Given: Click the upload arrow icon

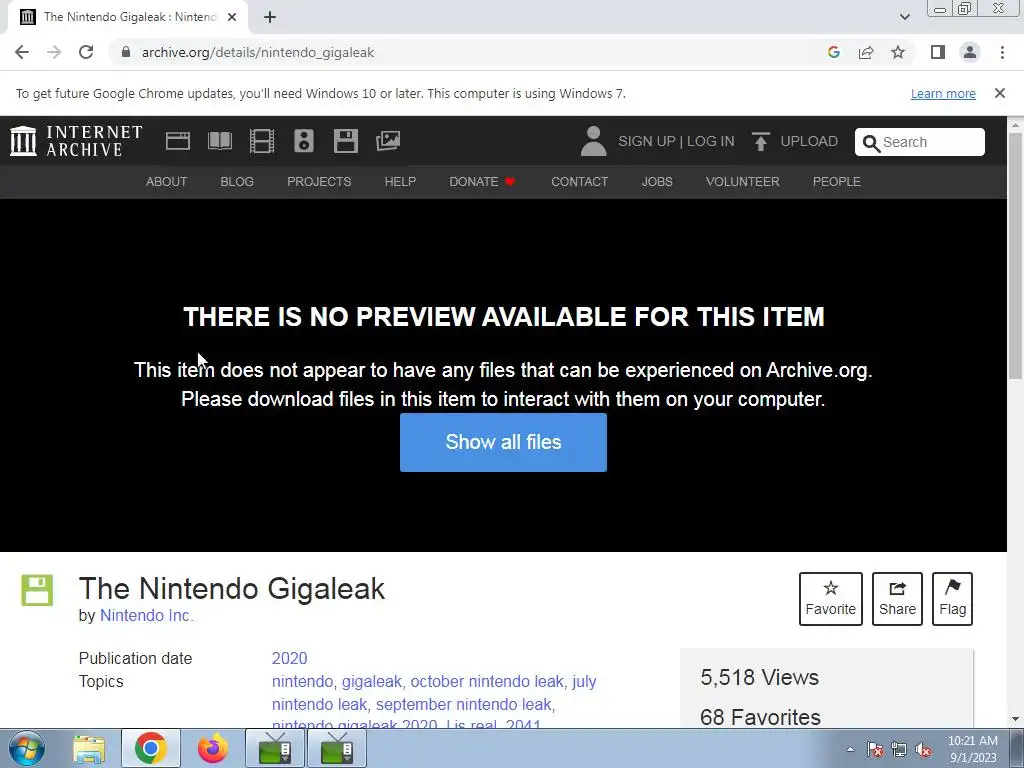Looking at the screenshot, I should tap(760, 141).
